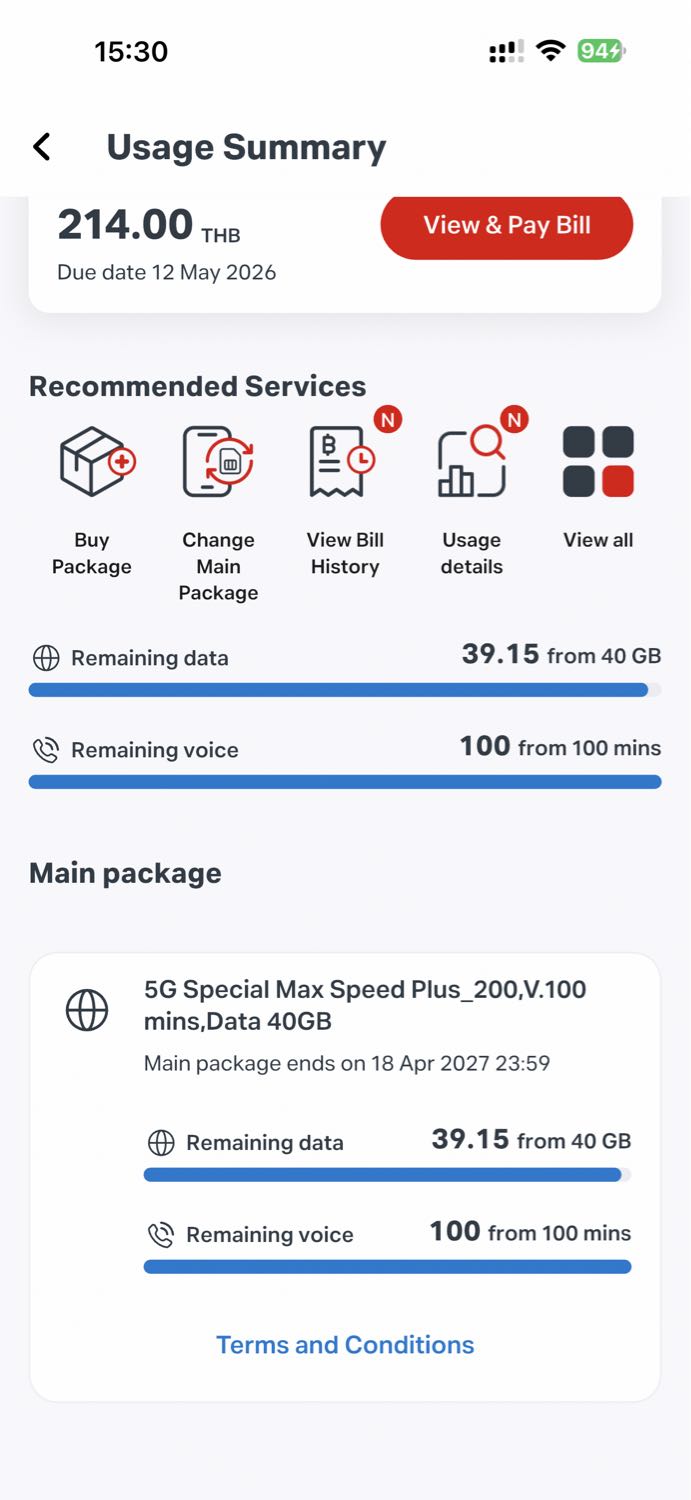Viewport: 691px width, 1500px height.
Task: Tap the Recommended Services heading
Action: tap(197, 386)
